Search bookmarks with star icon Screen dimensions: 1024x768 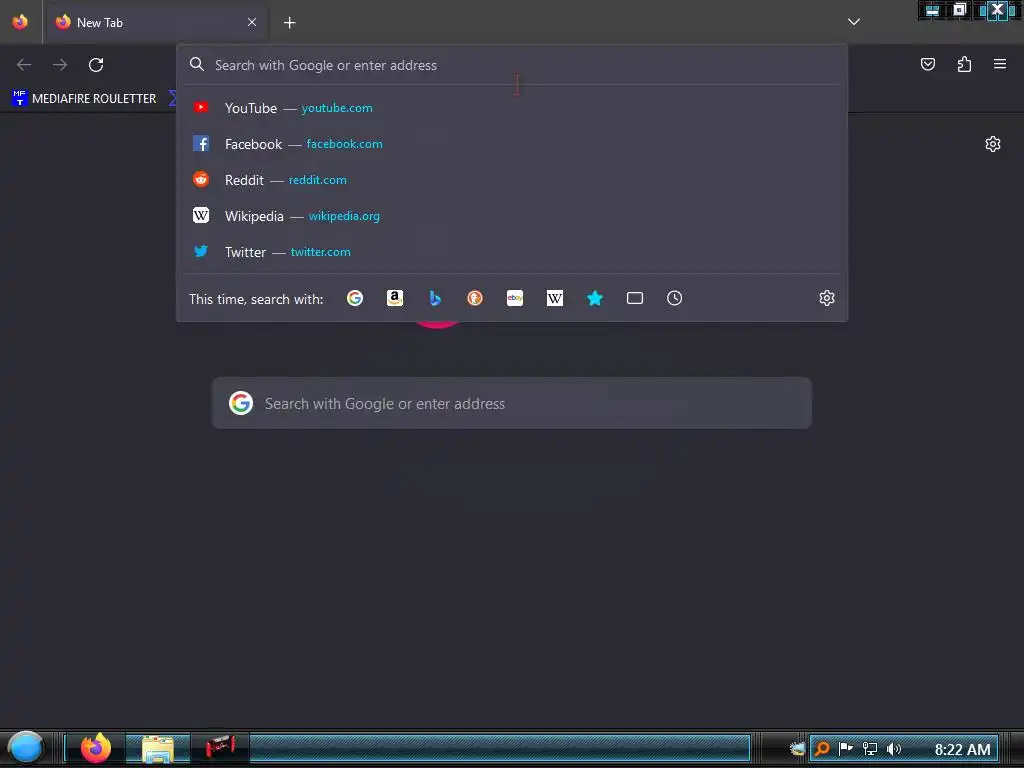[x=595, y=298]
